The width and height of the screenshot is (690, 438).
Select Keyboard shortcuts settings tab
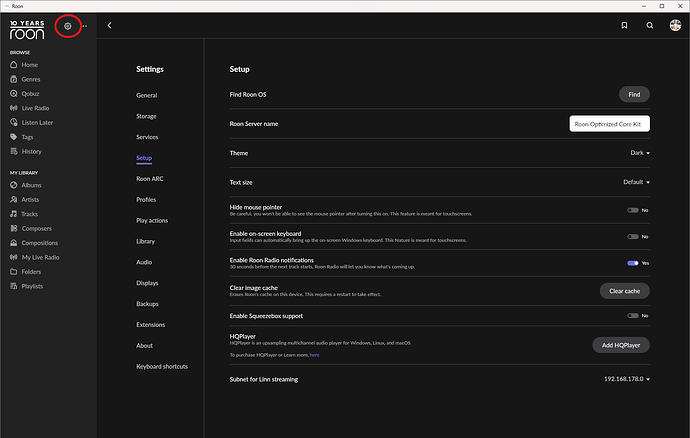pos(162,366)
